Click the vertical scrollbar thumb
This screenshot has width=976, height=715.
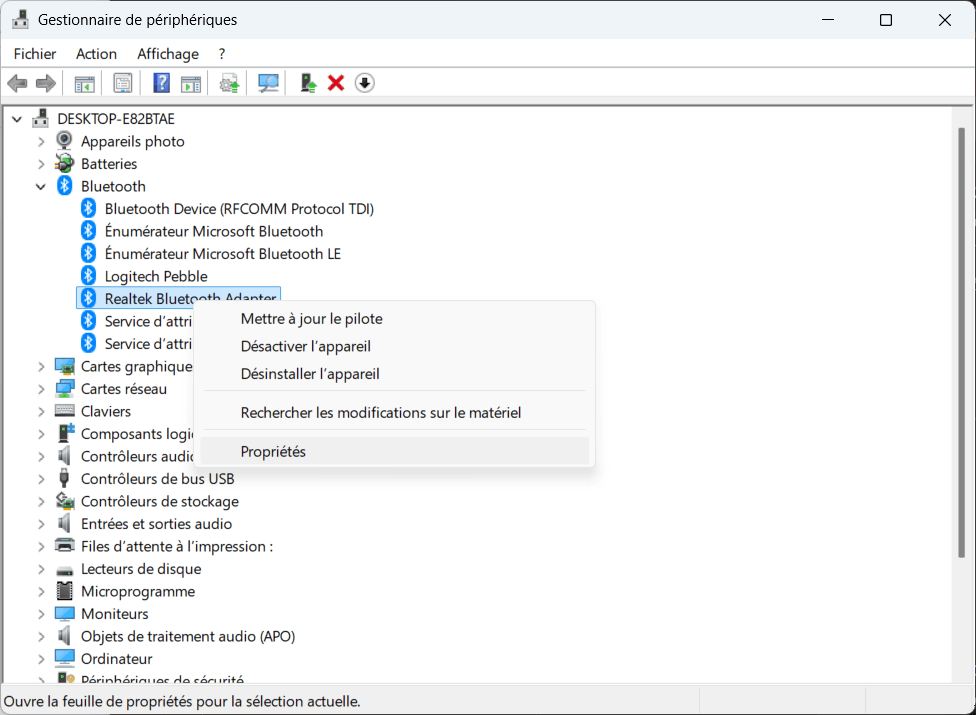[x=962, y=342]
